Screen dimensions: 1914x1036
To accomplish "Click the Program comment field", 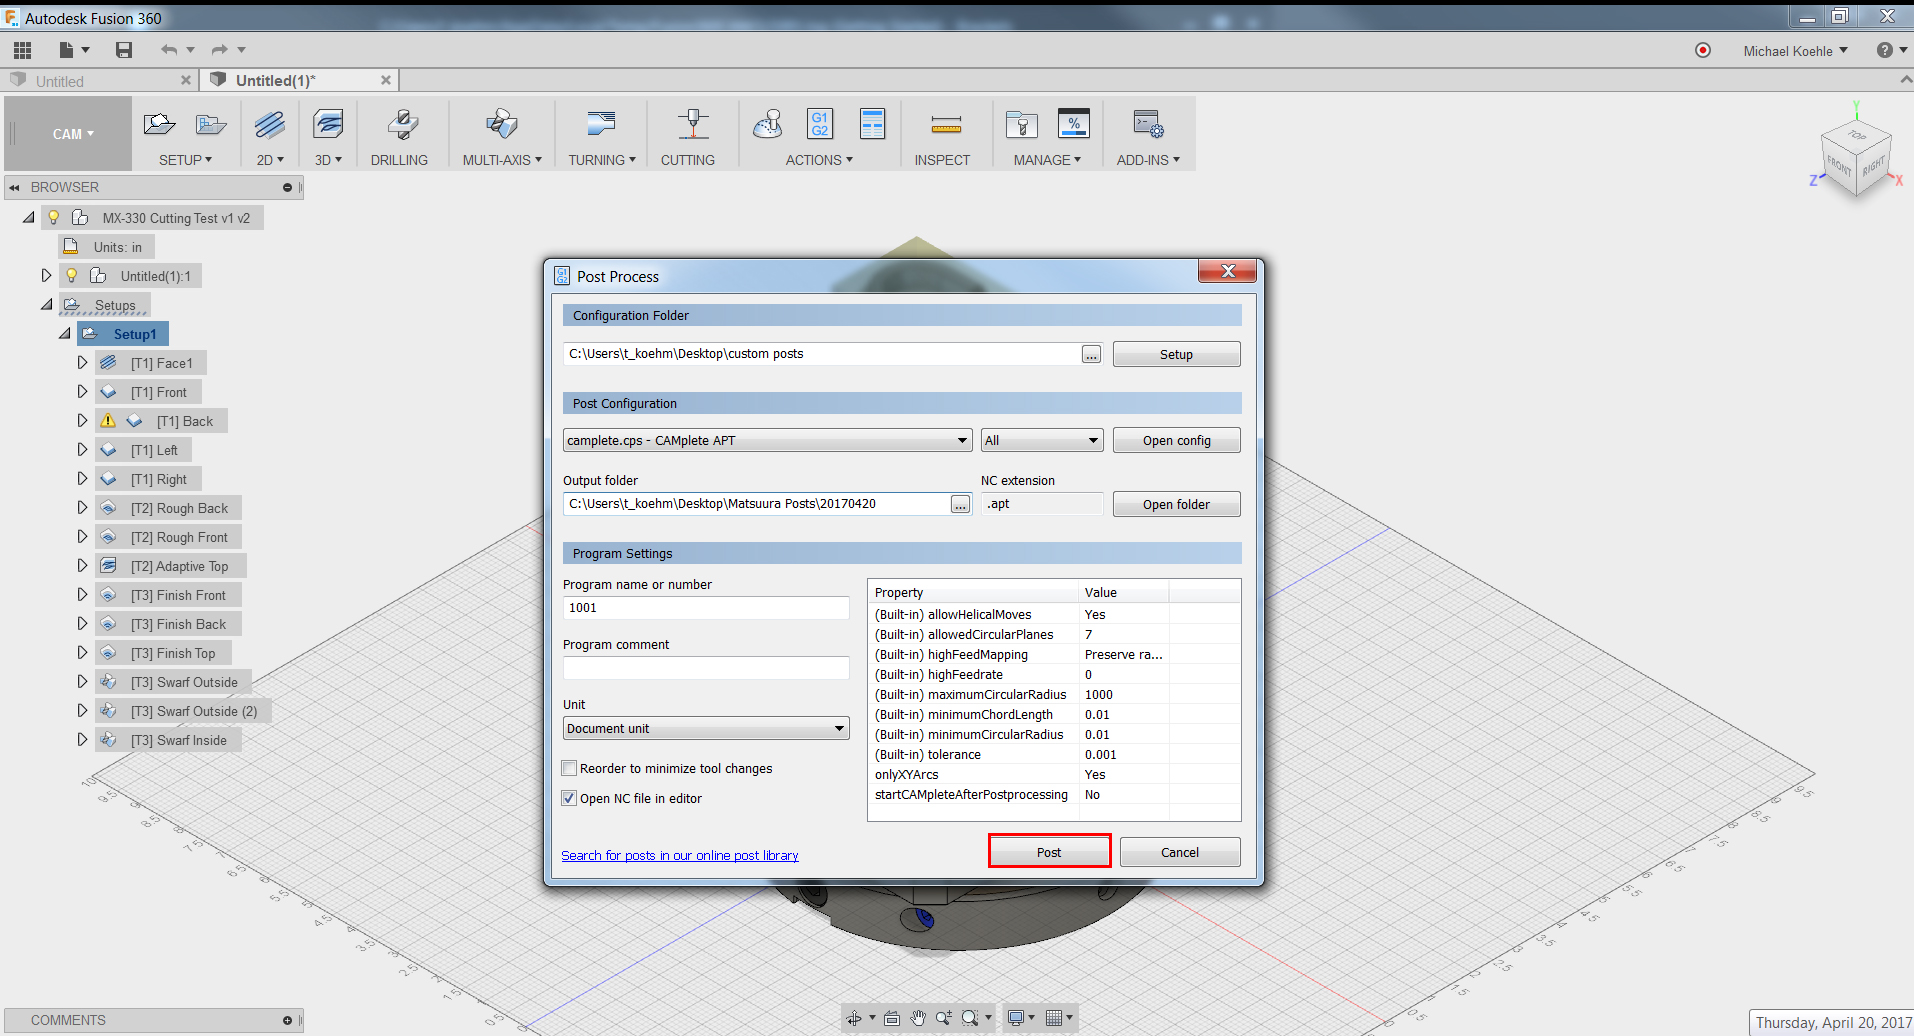I will pyautogui.click(x=706, y=667).
